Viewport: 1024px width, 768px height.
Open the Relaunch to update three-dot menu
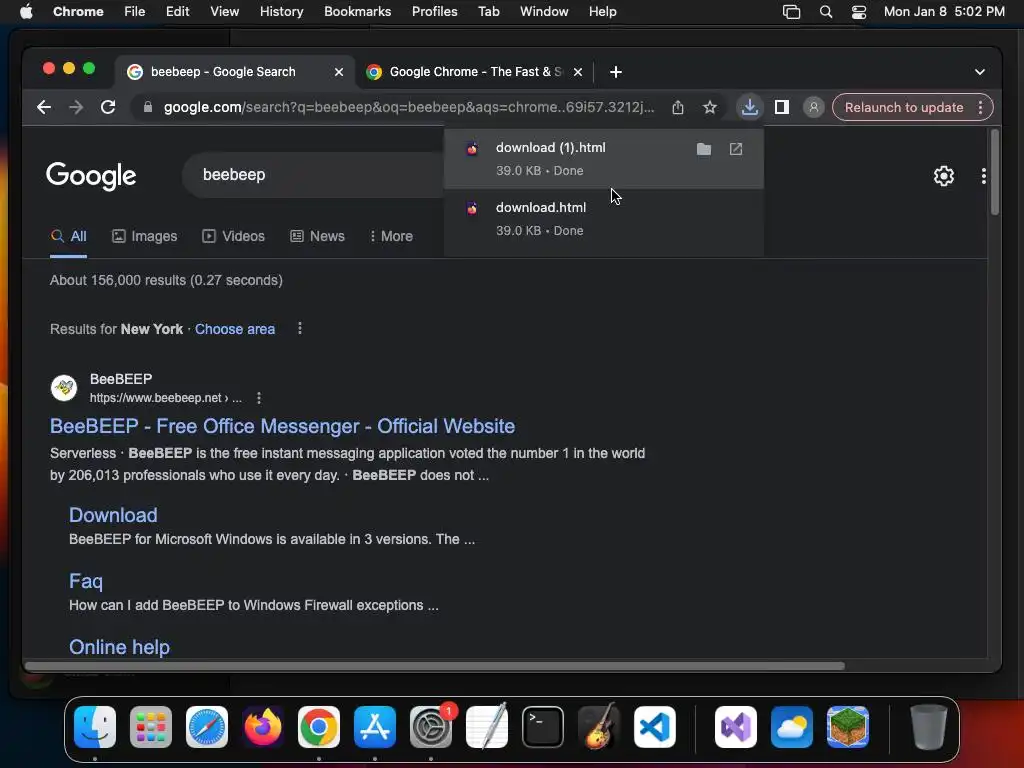[980, 107]
